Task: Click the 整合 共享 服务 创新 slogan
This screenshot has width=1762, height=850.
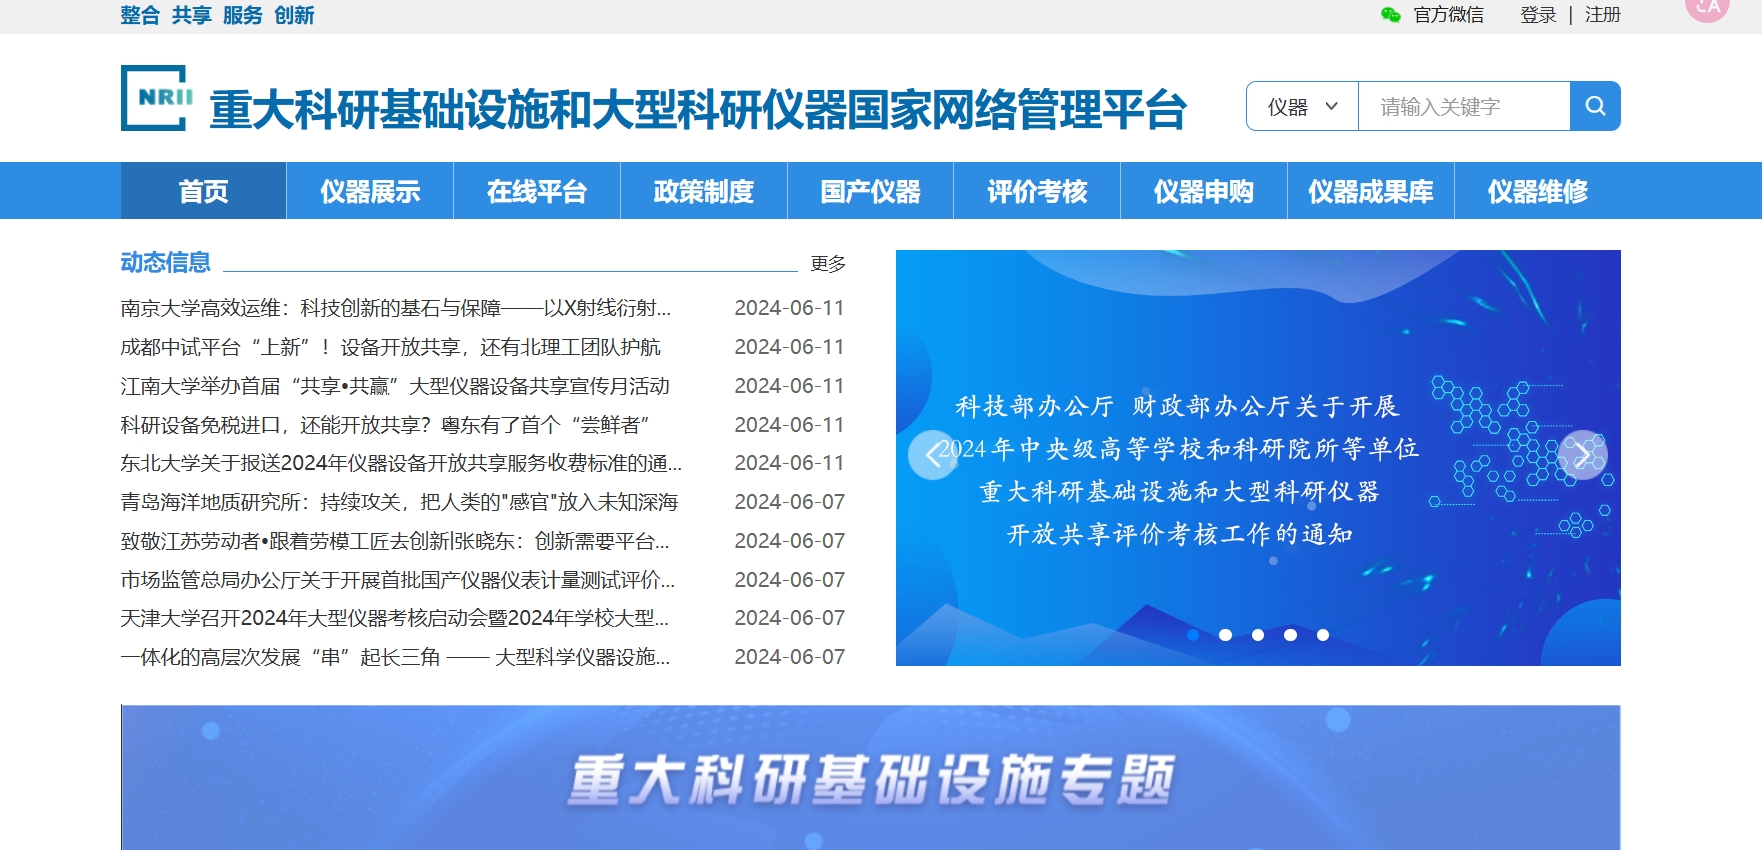Action: click(217, 15)
